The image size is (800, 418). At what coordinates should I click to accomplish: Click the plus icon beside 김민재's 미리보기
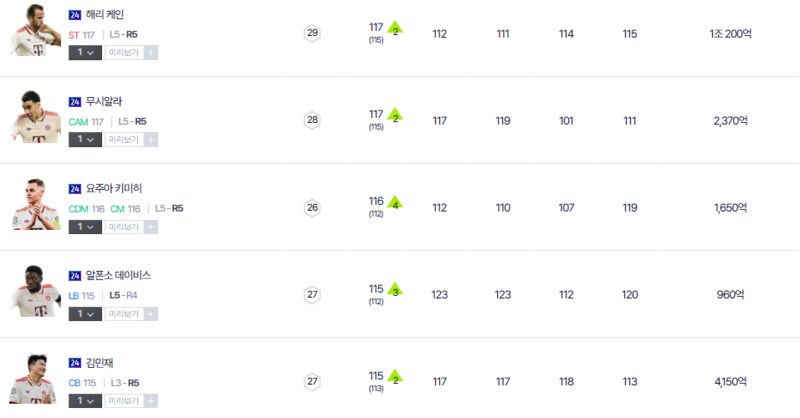pyautogui.click(x=151, y=401)
